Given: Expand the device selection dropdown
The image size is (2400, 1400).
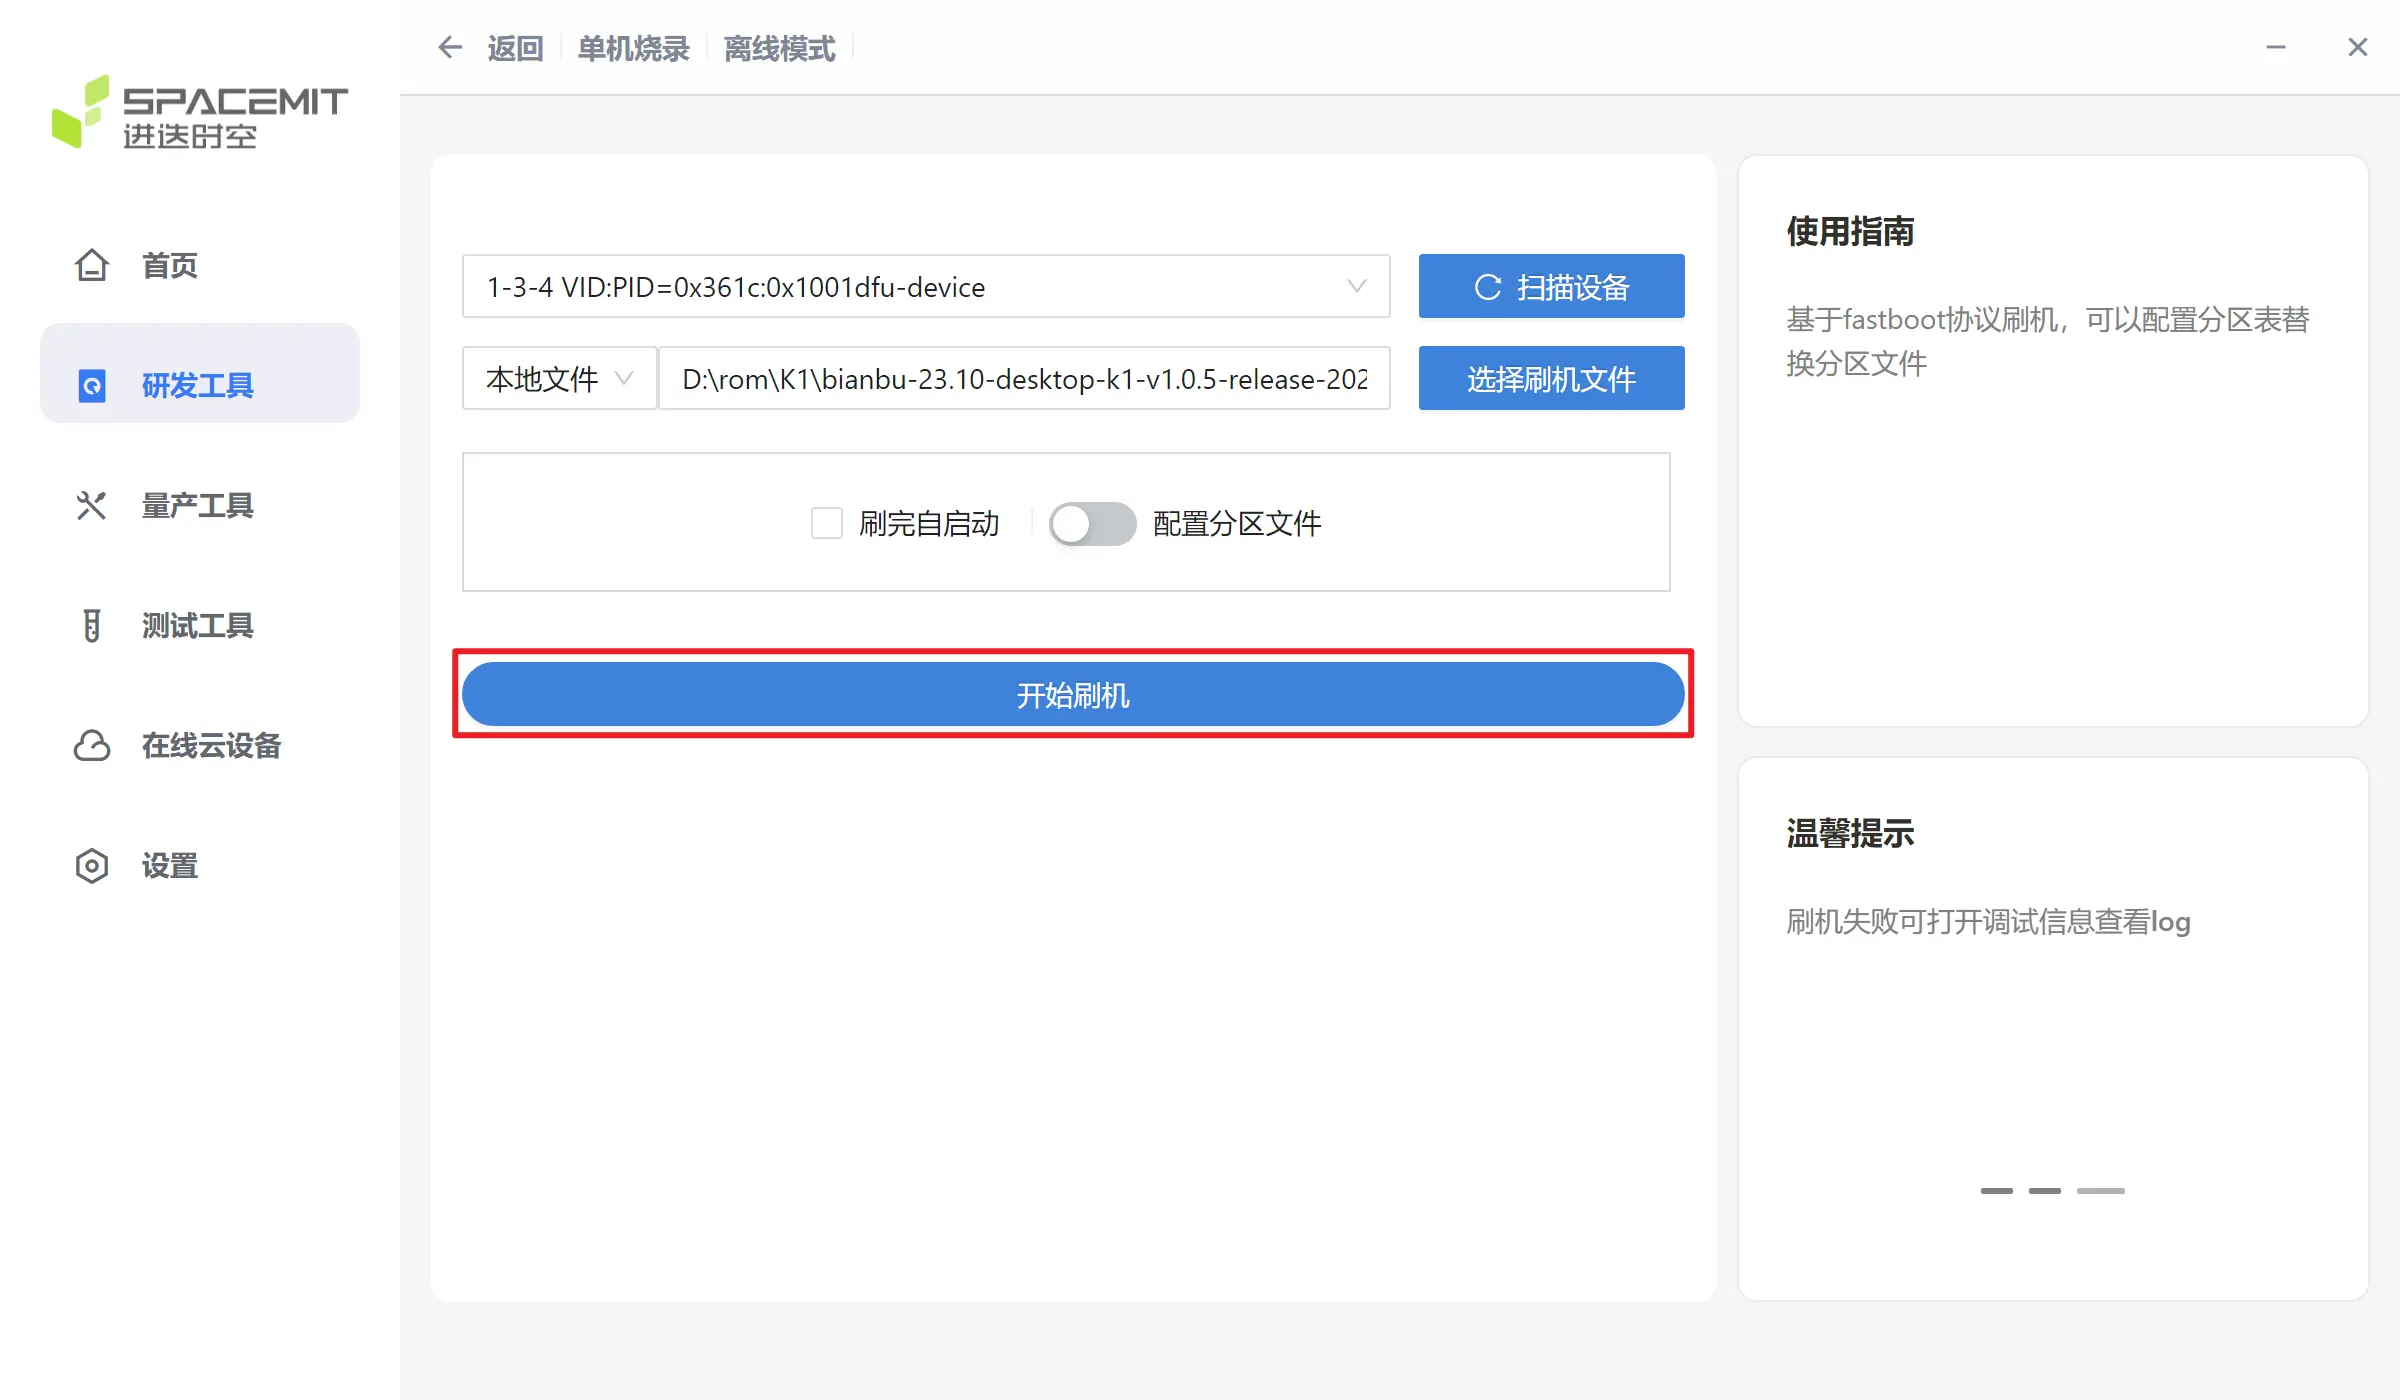Looking at the screenshot, I should (x=926, y=286).
